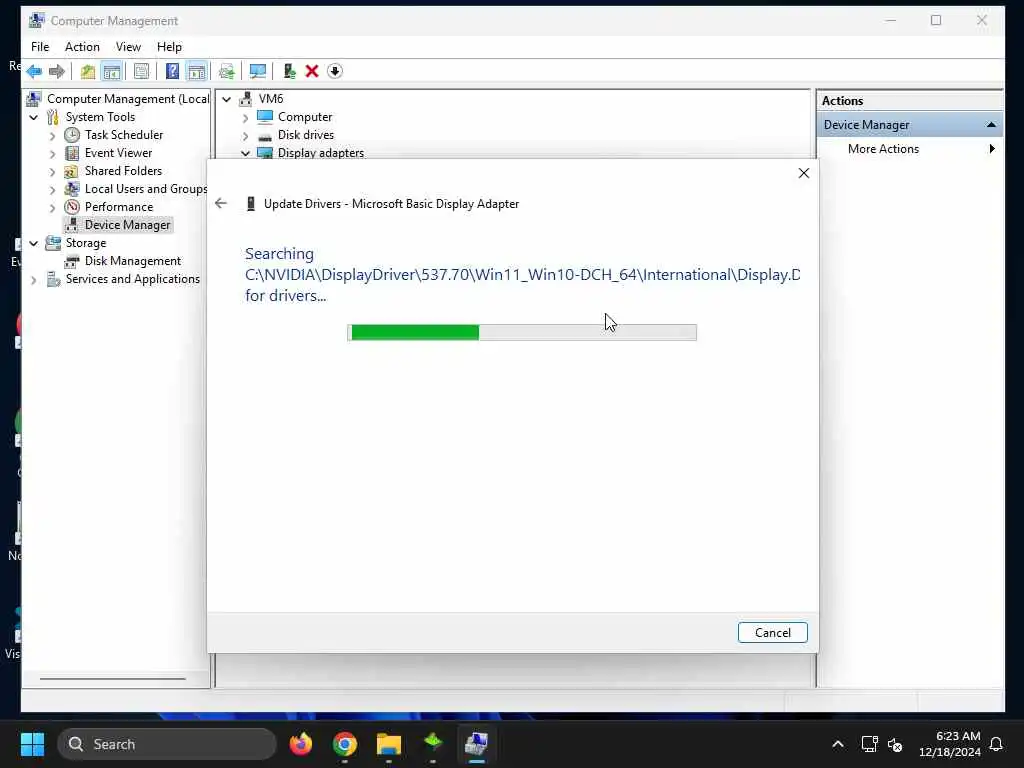Image resolution: width=1024 pixels, height=768 pixels.
Task: Expand the Event Viewer node
Action: click(53, 154)
